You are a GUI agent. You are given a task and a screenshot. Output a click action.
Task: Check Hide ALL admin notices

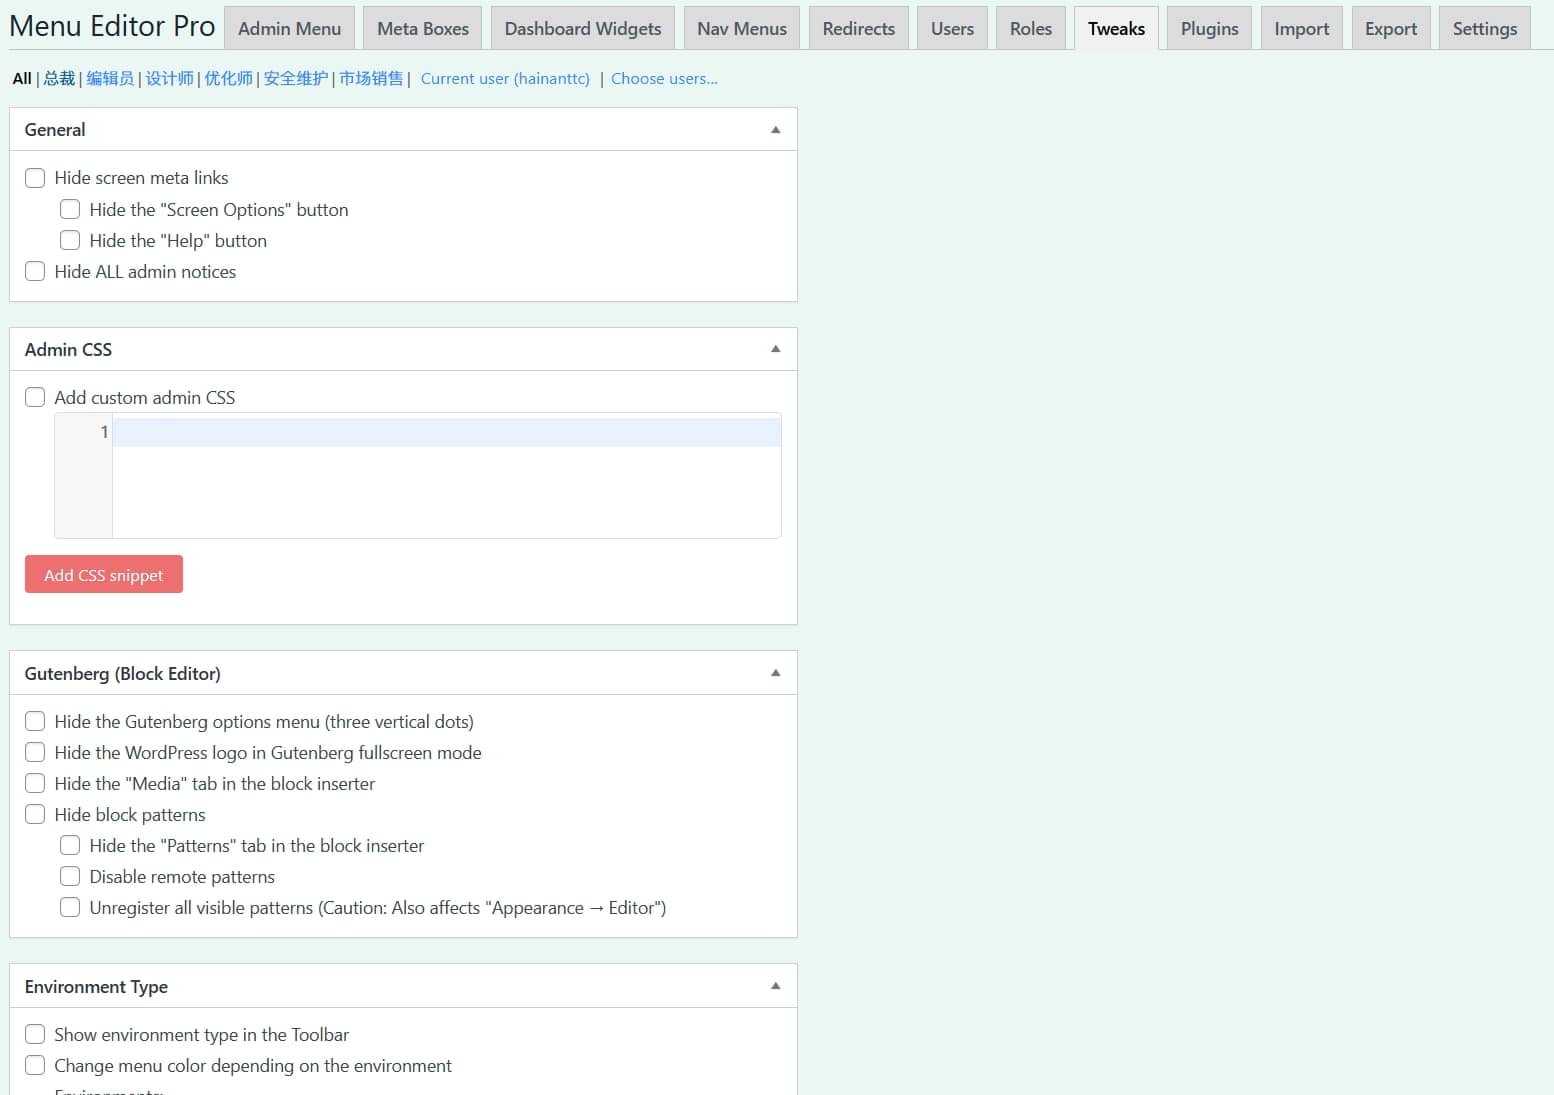click(x=35, y=272)
